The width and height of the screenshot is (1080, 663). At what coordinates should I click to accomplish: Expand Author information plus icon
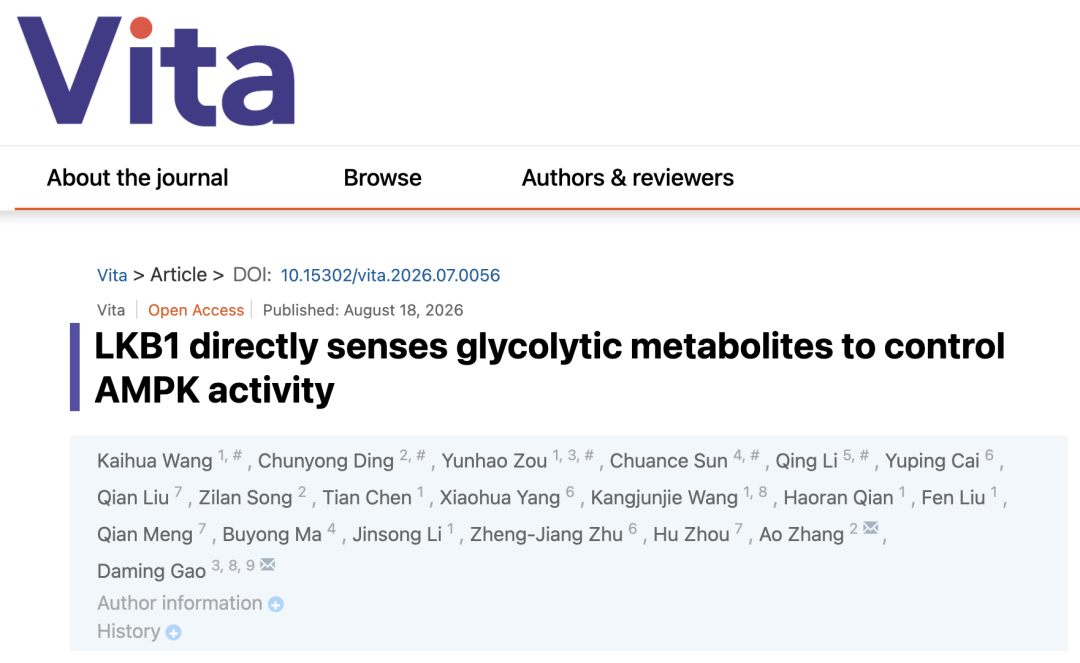(x=276, y=604)
